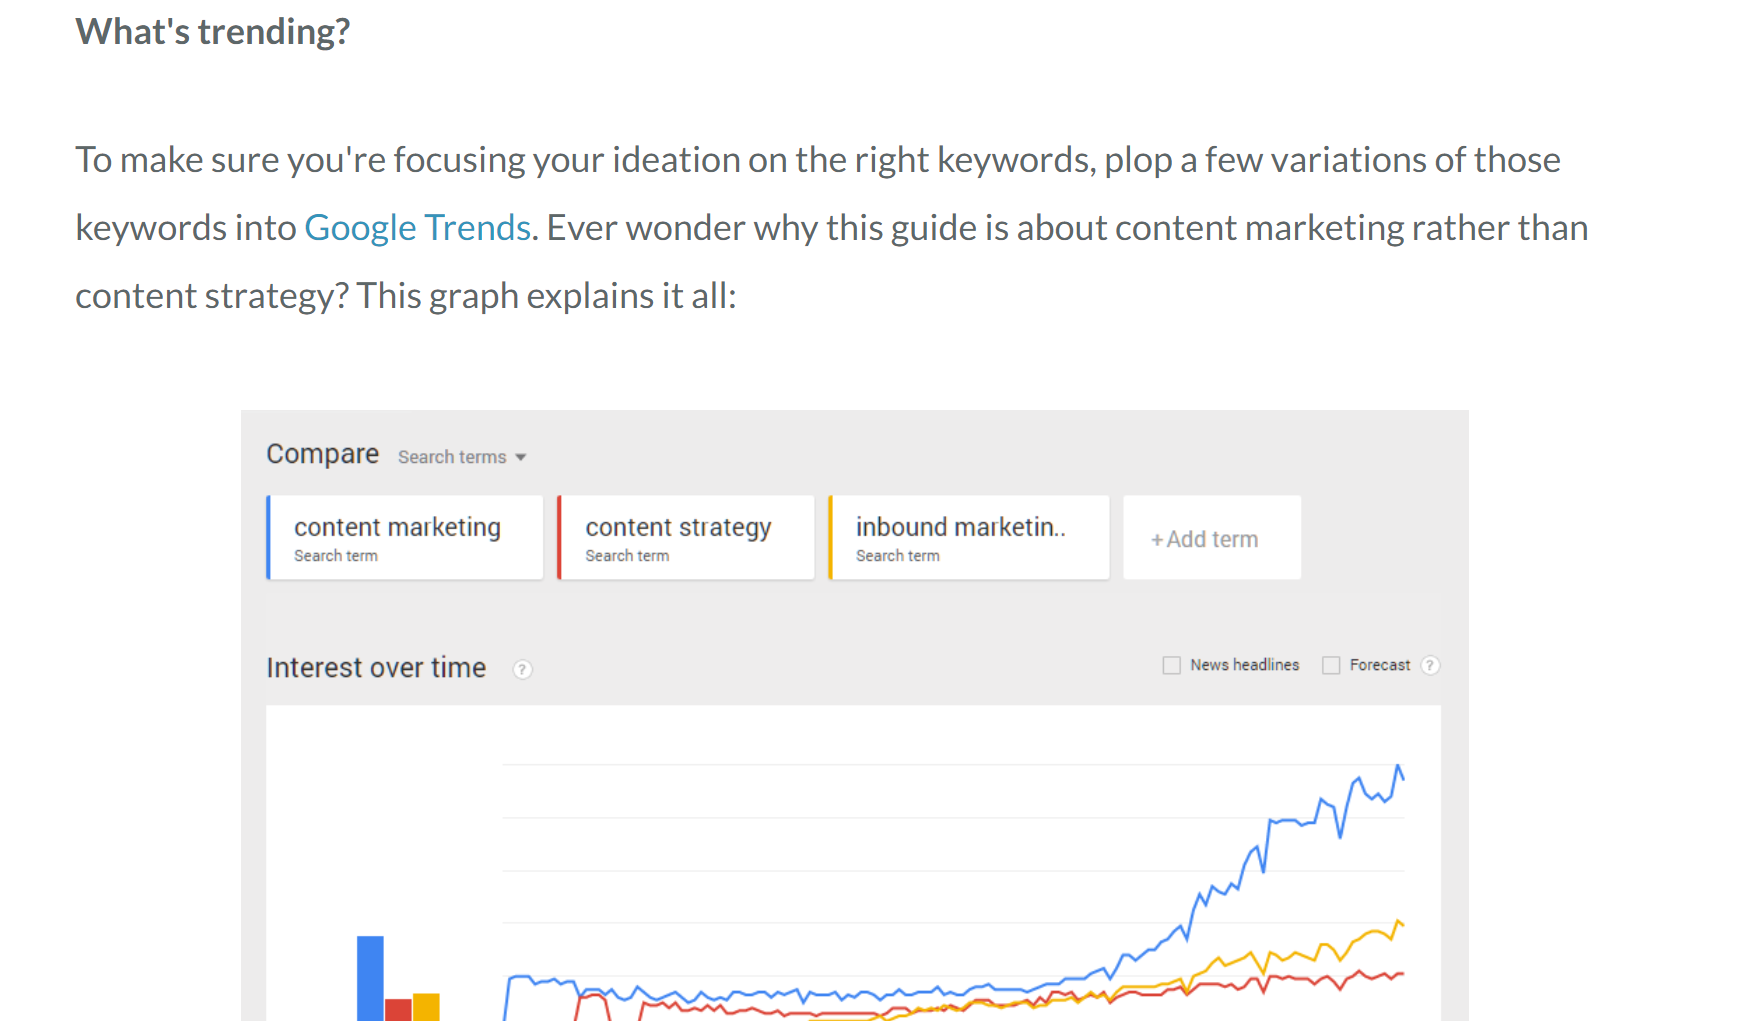Open the Google Trends link
This screenshot has width=1737, height=1021.
click(417, 228)
